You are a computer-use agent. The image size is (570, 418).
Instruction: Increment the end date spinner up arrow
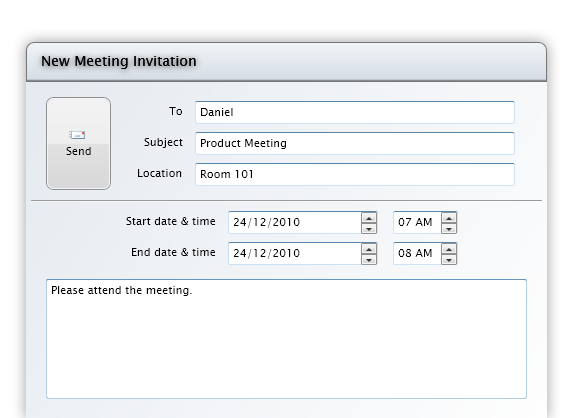point(369,249)
